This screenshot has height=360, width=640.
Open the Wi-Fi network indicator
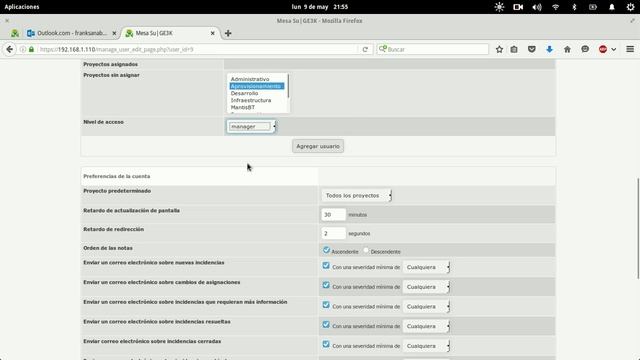point(556,7)
